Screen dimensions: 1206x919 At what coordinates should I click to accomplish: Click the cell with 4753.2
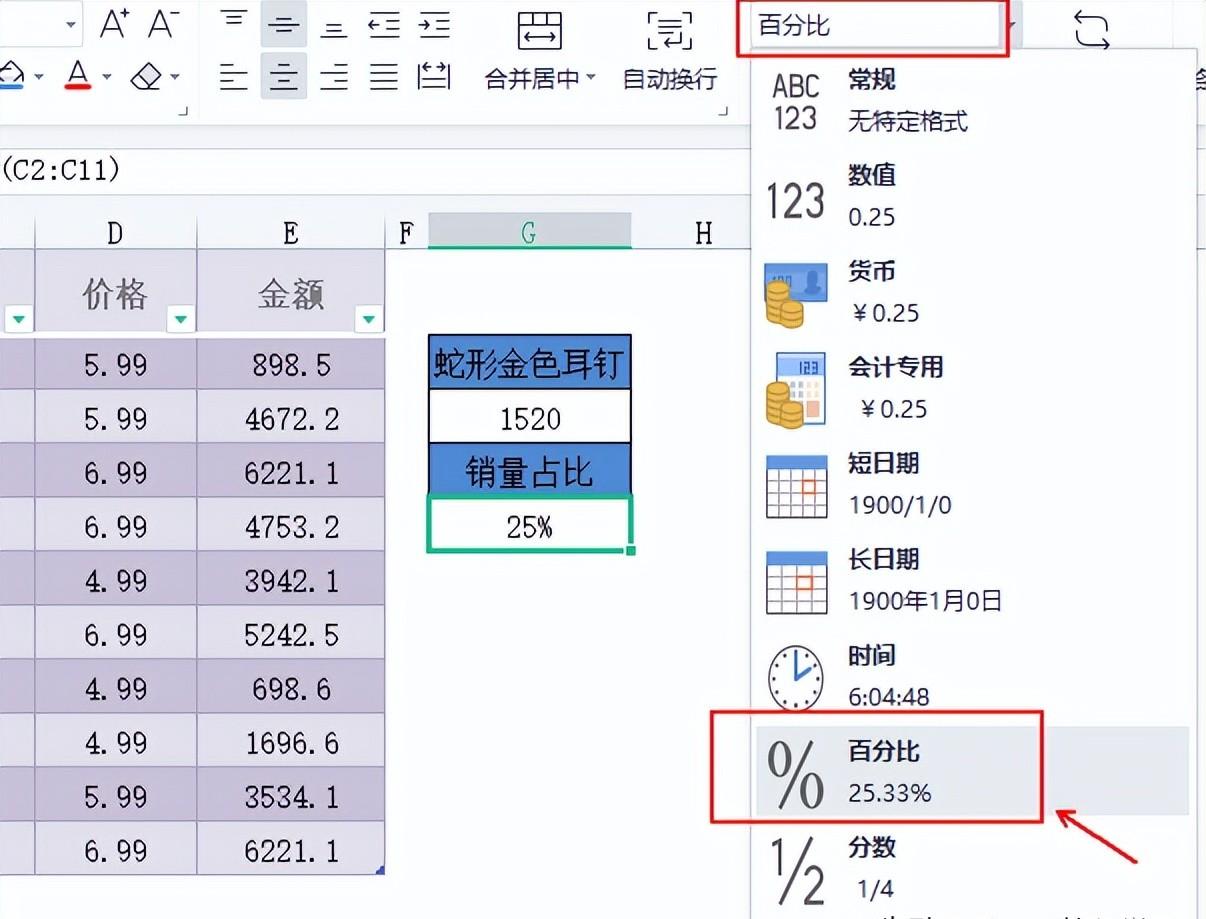[x=291, y=526]
